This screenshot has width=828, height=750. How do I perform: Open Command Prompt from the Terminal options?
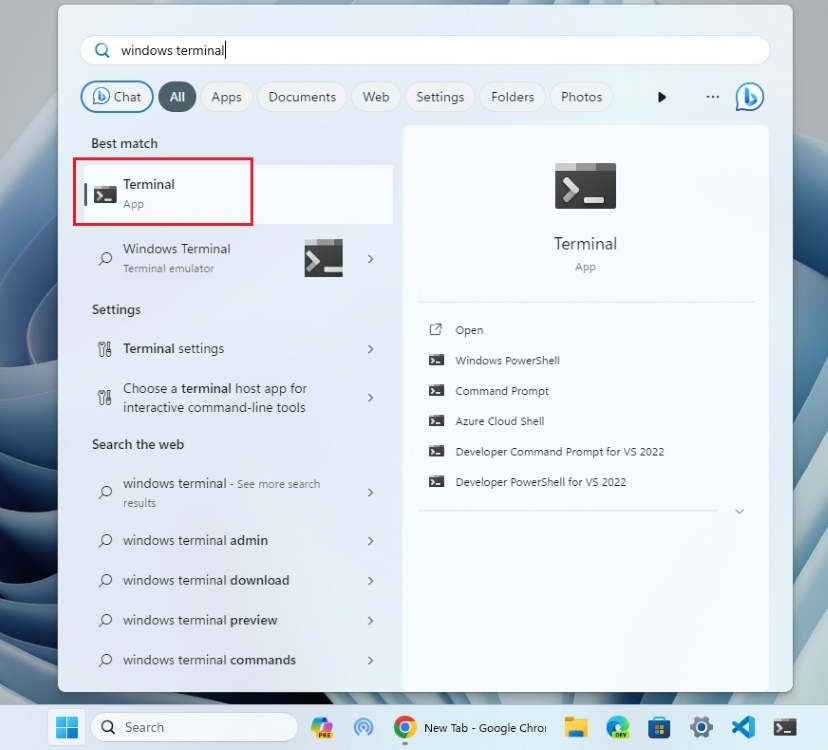[x=501, y=391]
